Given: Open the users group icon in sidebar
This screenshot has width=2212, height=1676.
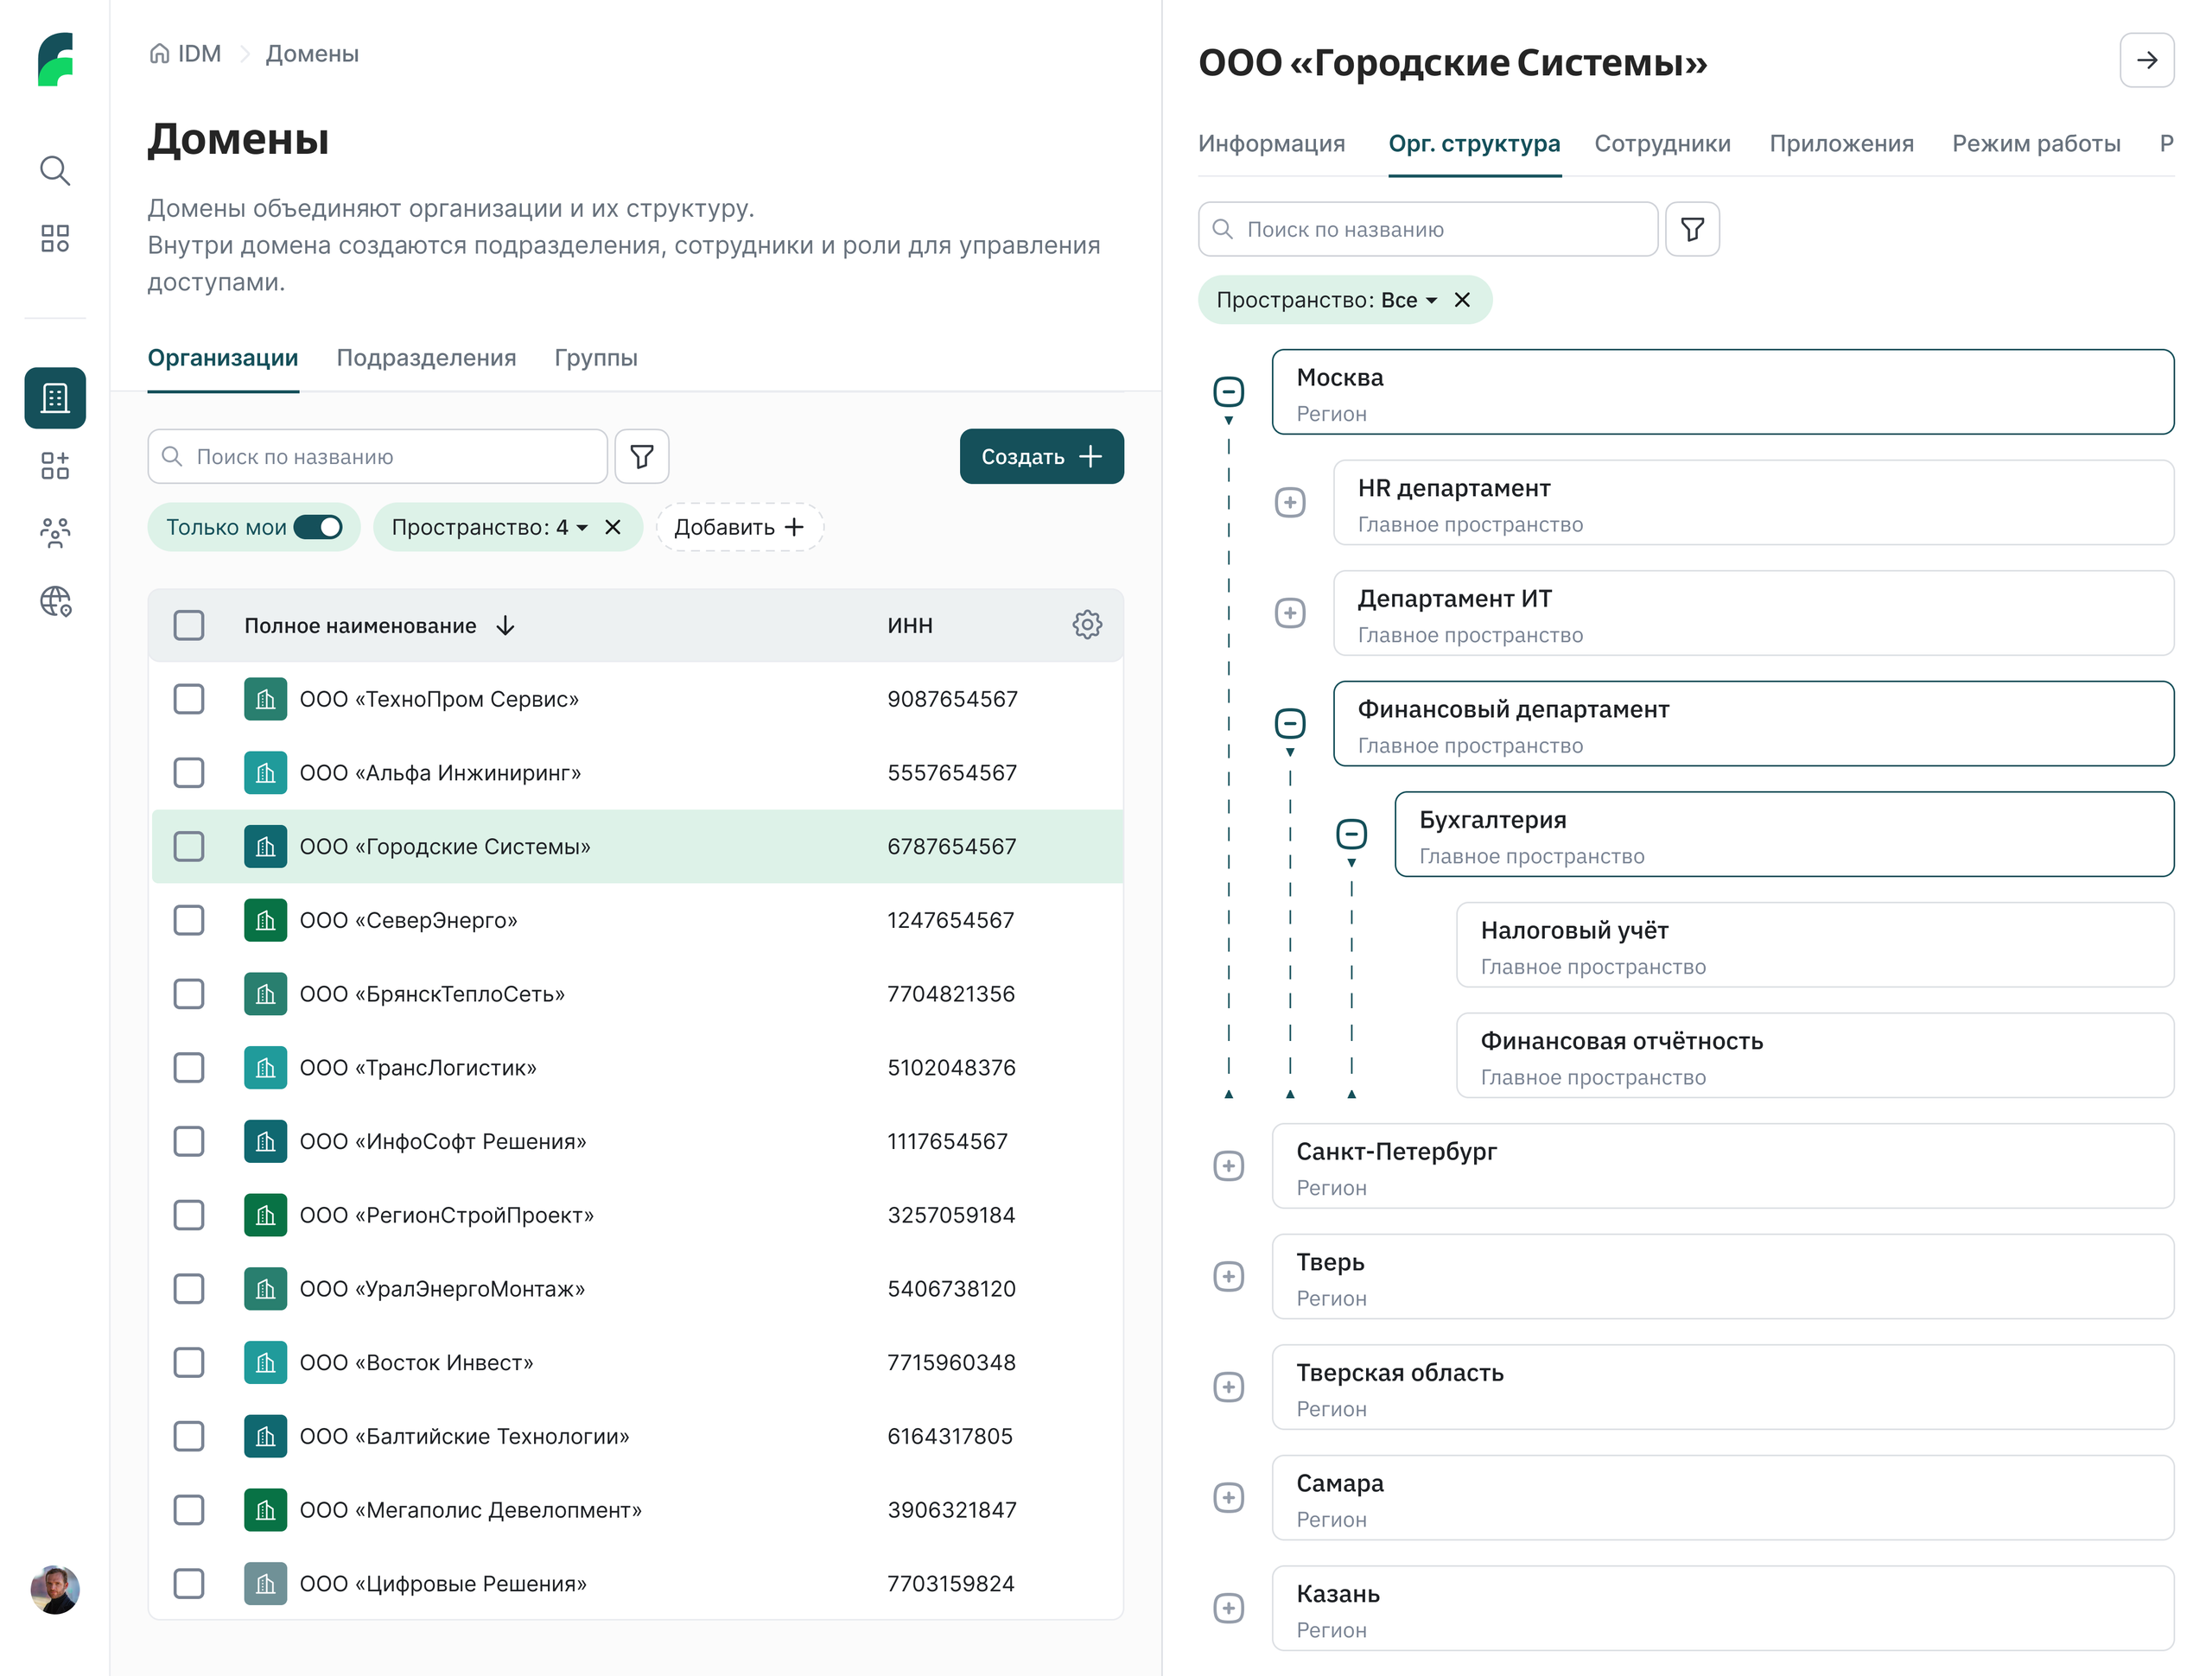Looking at the screenshot, I should [55, 533].
